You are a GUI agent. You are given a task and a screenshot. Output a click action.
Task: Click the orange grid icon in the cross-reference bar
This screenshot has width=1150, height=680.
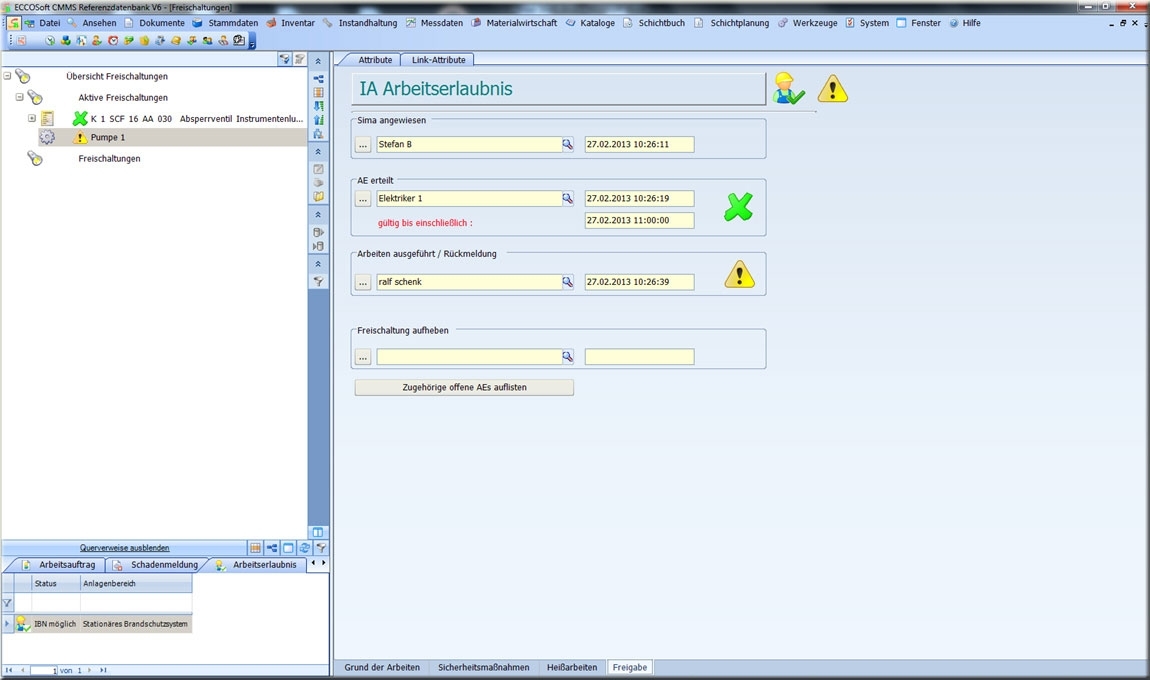tap(255, 548)
